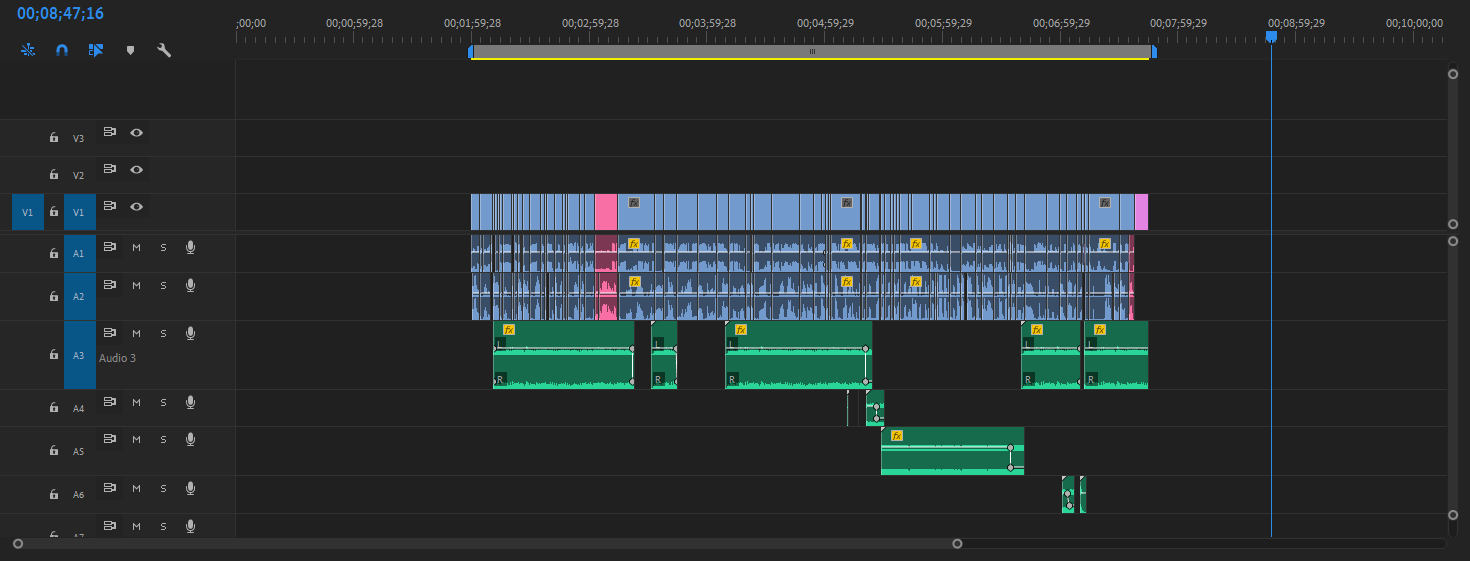Mute track A1
The height and width of the screenshot is (561, 1470).
(136, 248)
